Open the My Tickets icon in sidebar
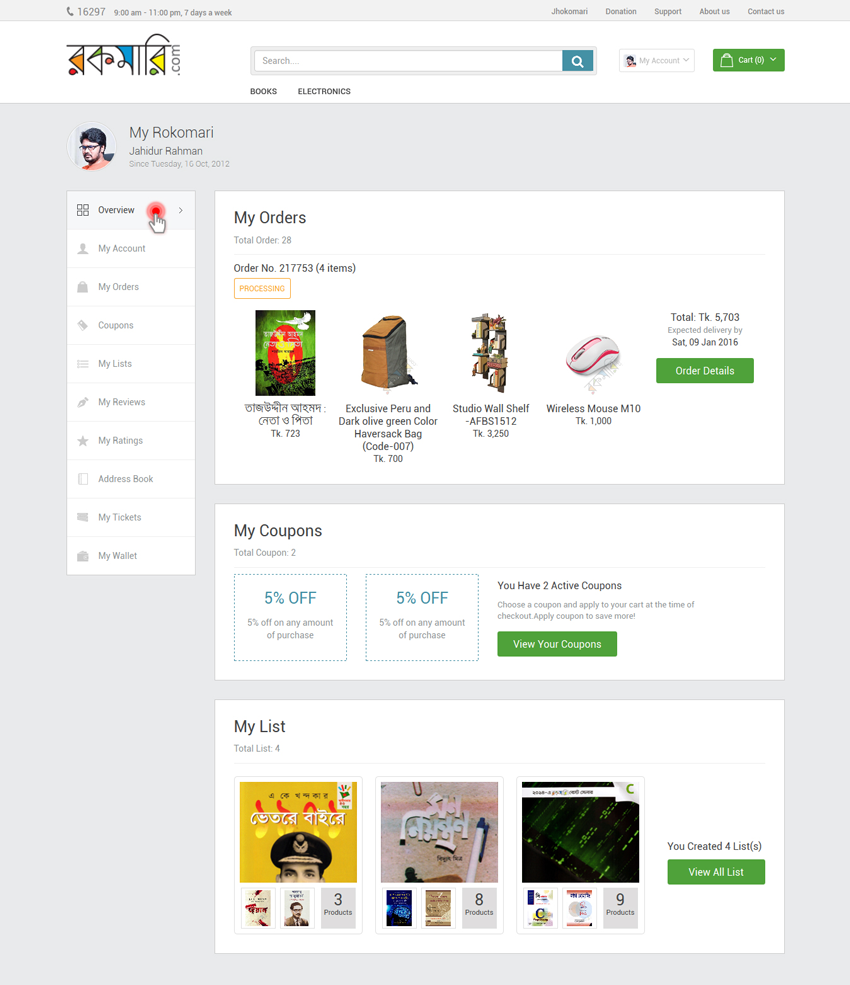The height and width of the screenshot is (985, 850). (x=82, y=517)
